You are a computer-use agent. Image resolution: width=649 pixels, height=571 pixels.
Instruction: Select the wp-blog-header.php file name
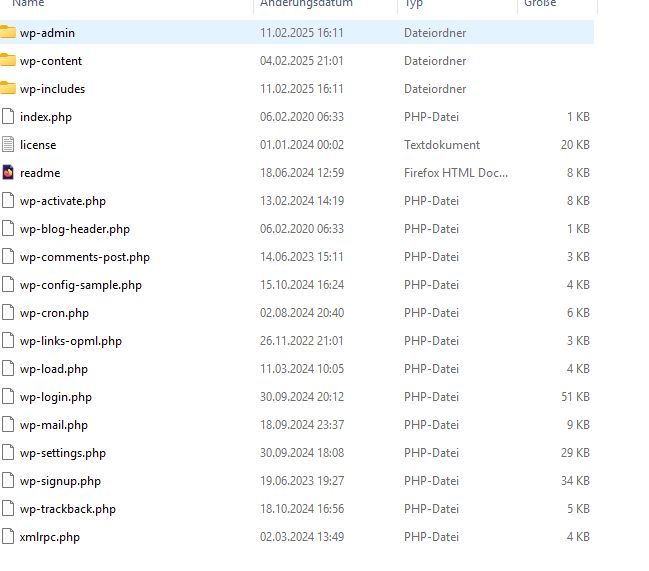pyautogui.click(x=74, y=229)
